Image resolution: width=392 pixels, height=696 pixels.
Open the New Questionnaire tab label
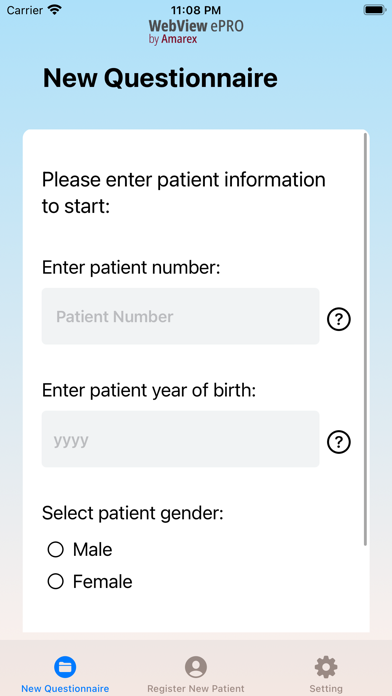click(65, 689)
